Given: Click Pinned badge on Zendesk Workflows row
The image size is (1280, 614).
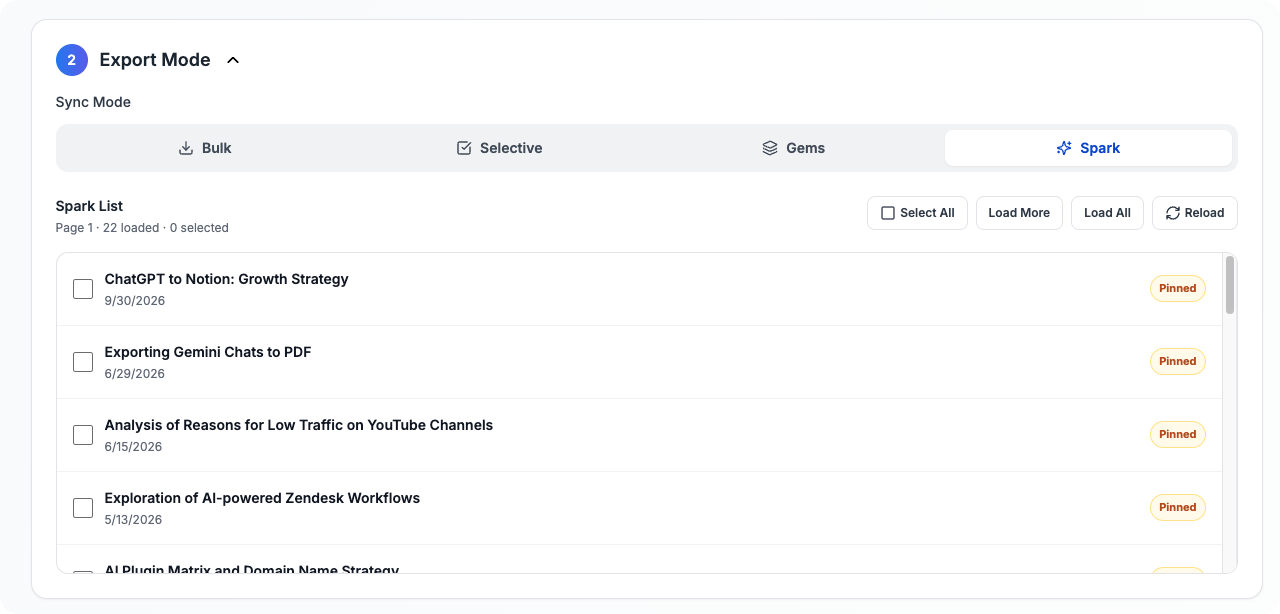Looking at the screenshot, I should pyautogui.click(x=1177, y=508).
